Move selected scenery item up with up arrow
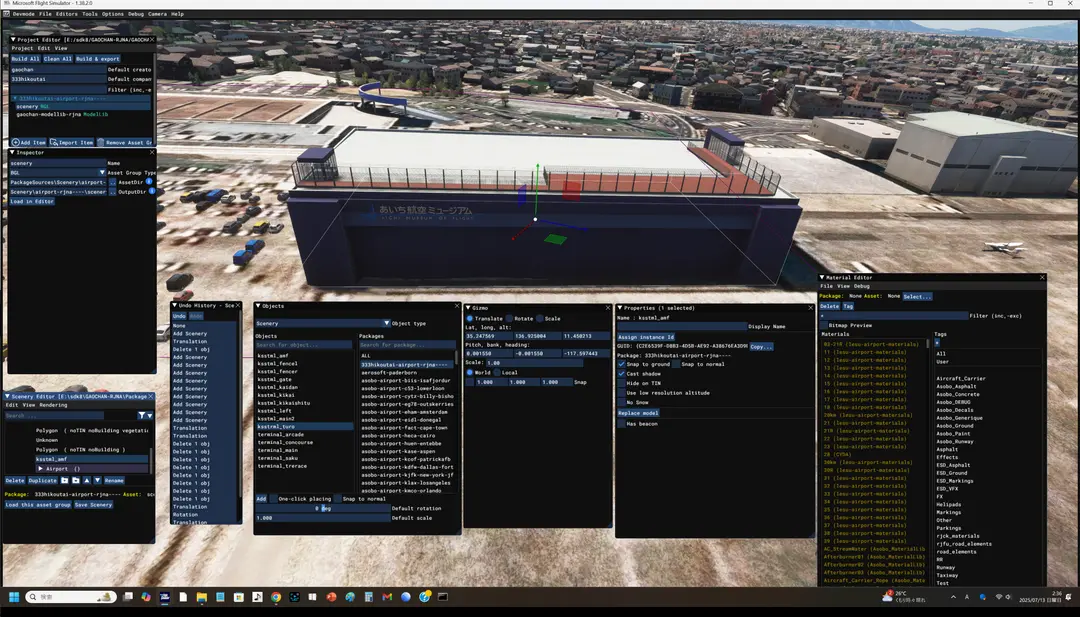The width and height of the screenshot is (1080, 617). 87,480
